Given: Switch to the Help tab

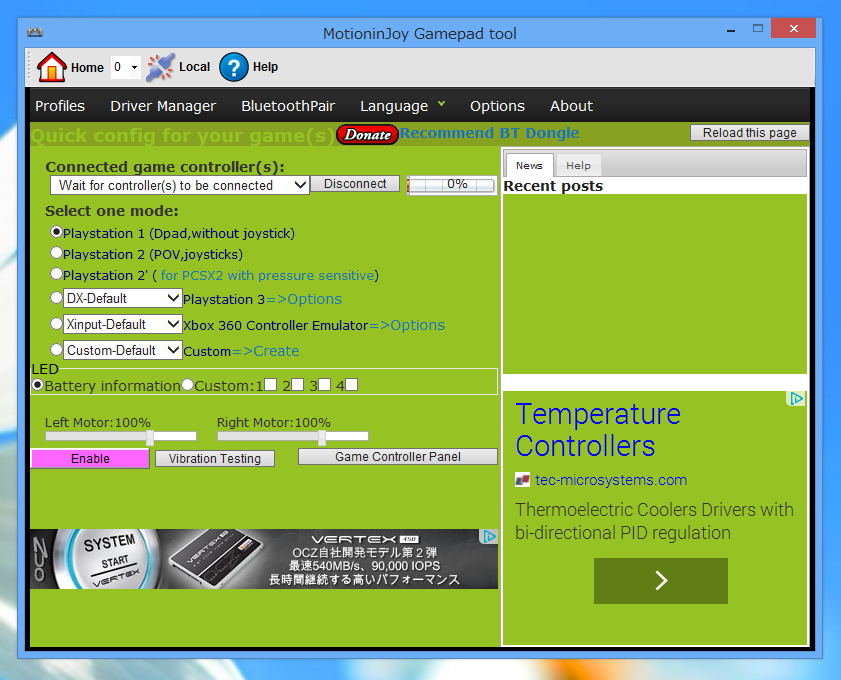Looking at the screenshot, I should point(578,165).
